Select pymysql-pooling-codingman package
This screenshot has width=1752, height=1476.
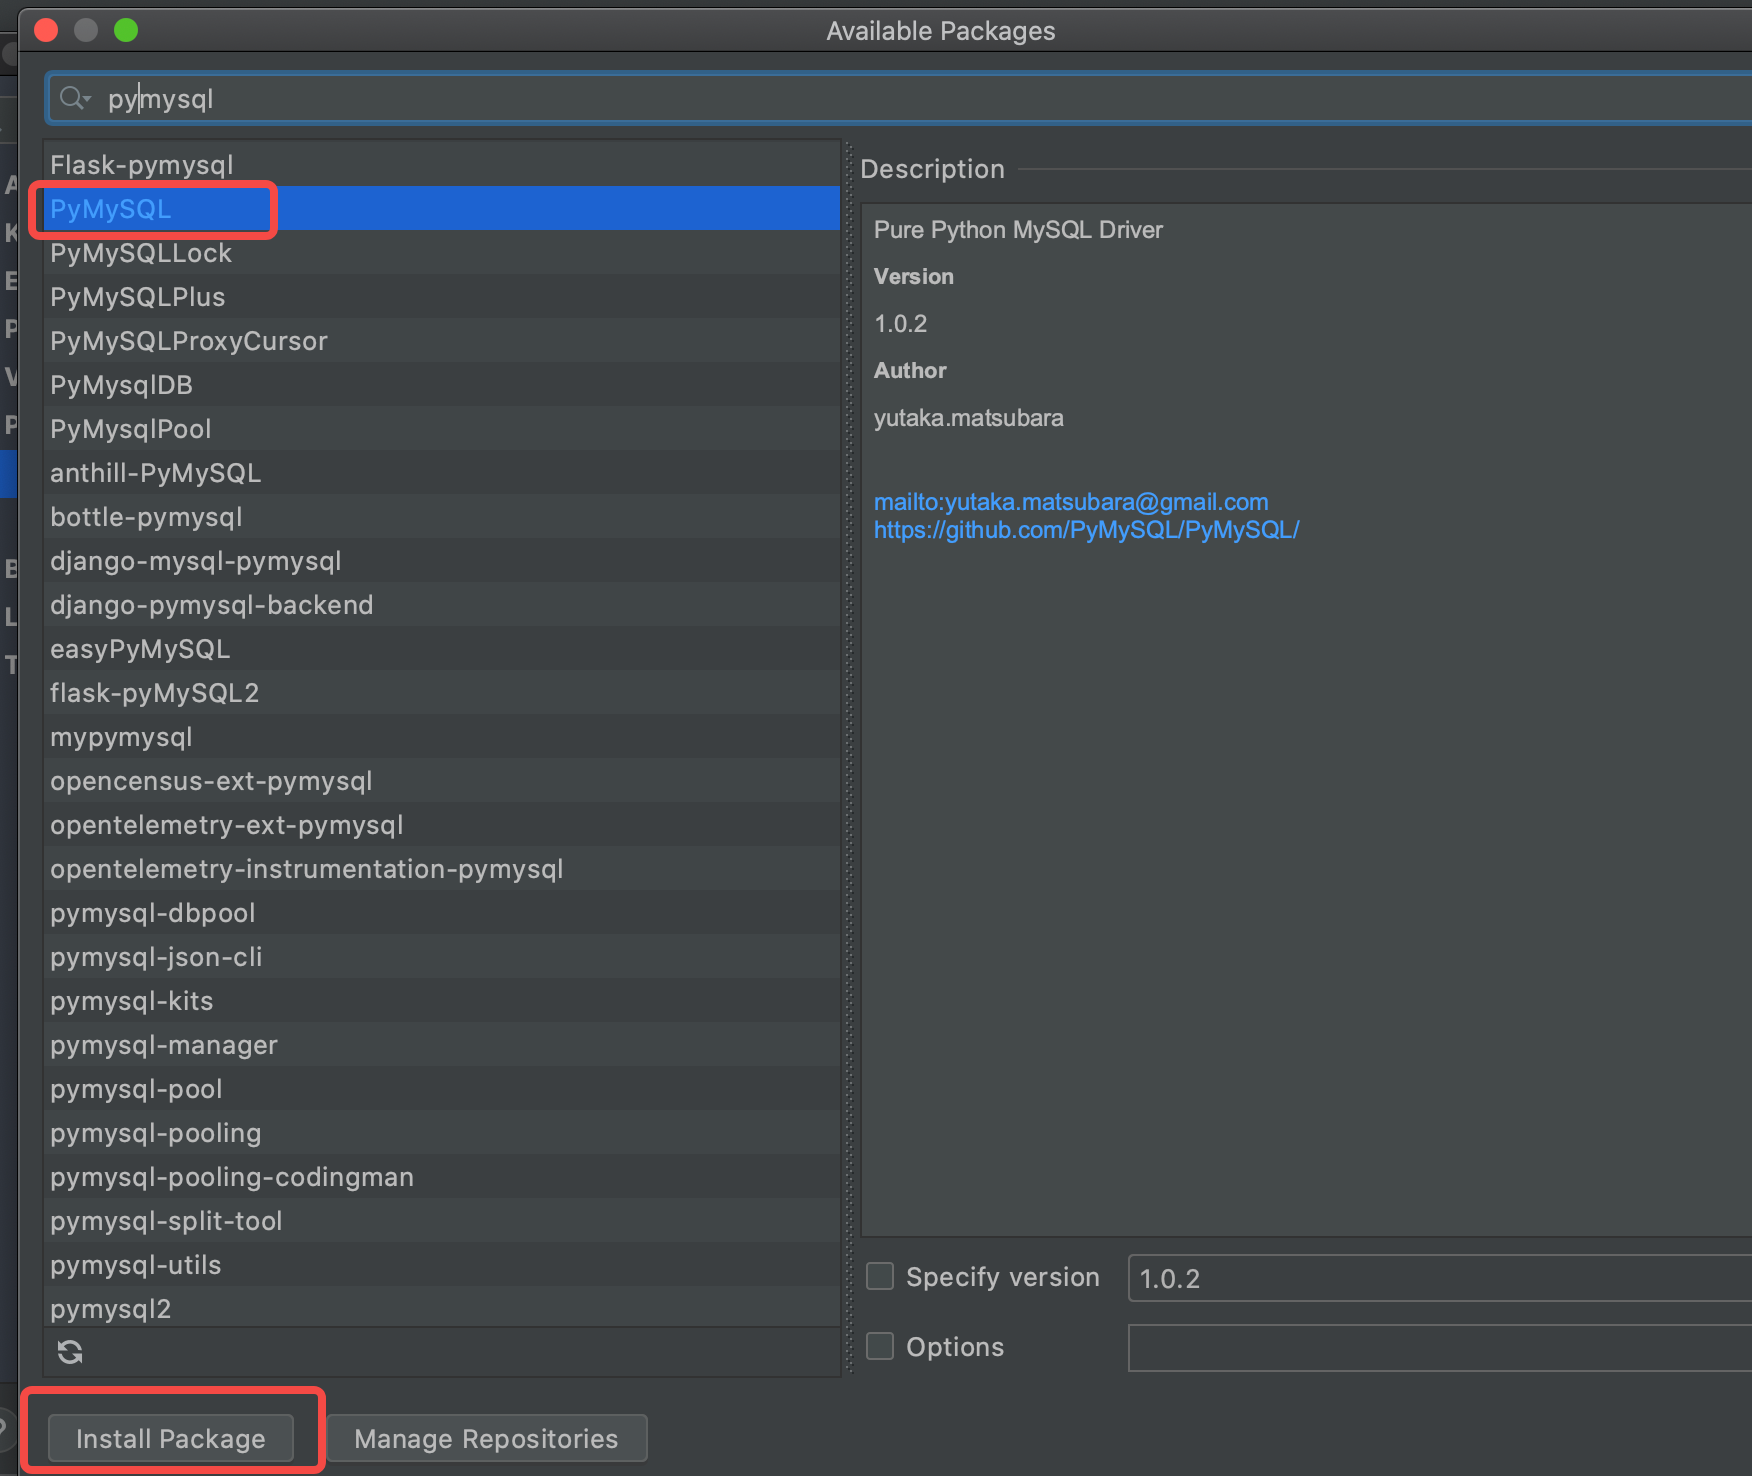(x=442, y=1176)
